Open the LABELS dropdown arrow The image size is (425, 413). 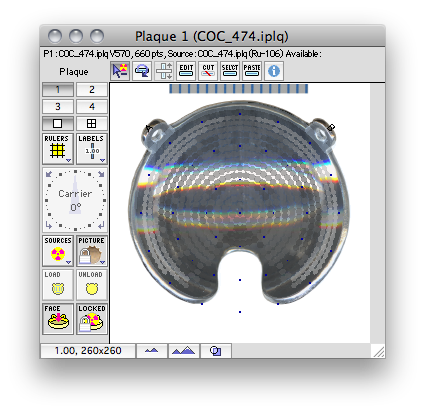pos(102,160)
